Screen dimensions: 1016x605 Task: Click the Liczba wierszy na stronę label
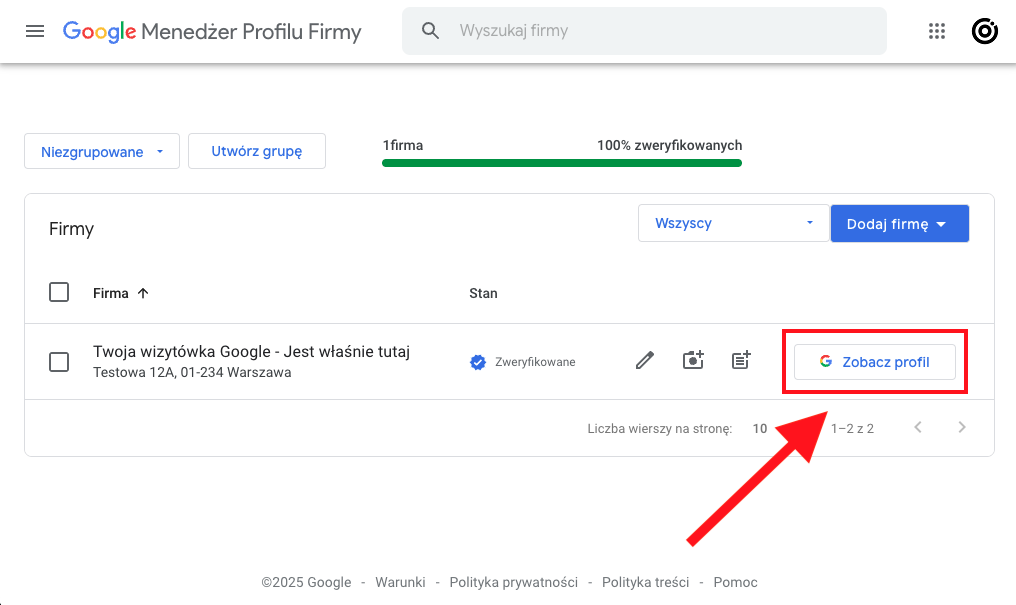pos(660,429)
